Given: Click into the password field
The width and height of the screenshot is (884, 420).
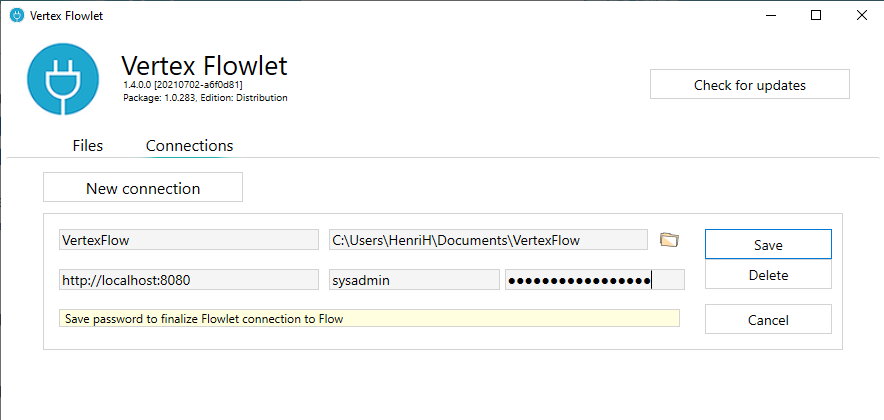Looking at the screenshot, I should pos(594,281).
